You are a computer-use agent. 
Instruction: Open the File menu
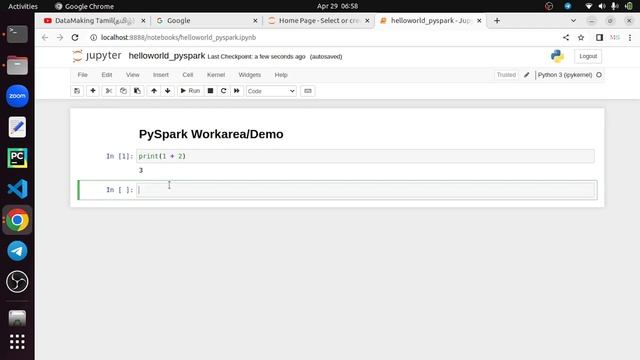click(82, 75)
